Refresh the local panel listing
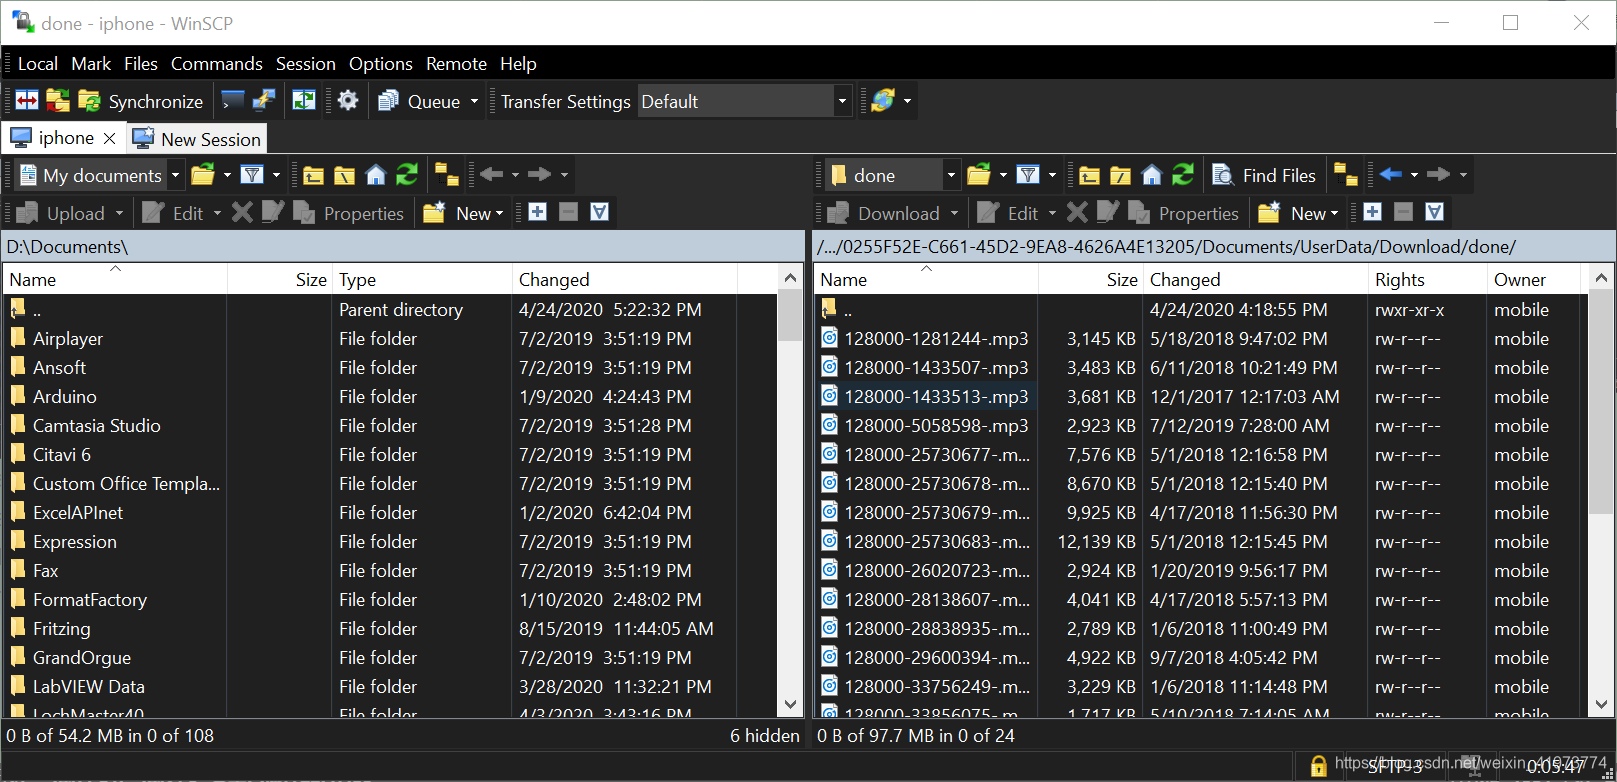 (406, 175)
